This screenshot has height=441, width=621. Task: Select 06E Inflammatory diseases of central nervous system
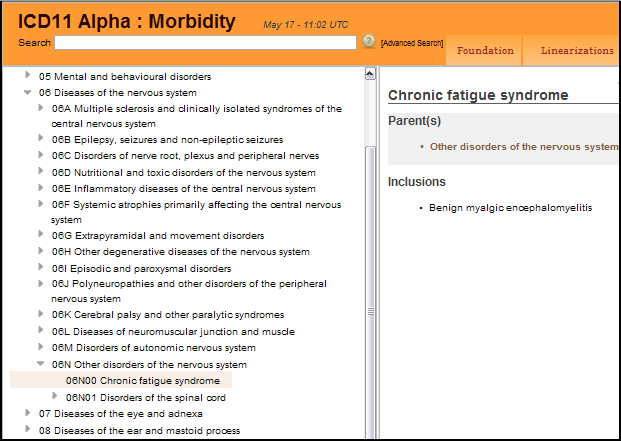[183, 189]
